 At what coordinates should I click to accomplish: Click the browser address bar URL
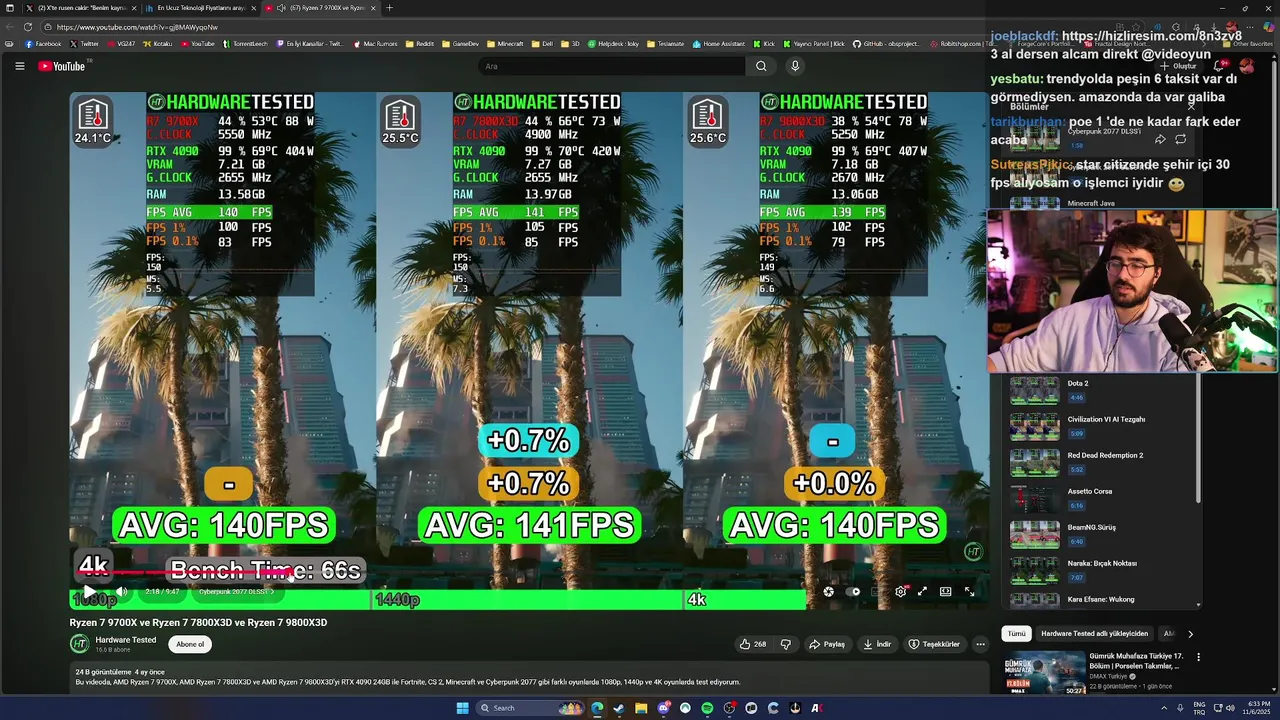point(137,27)
